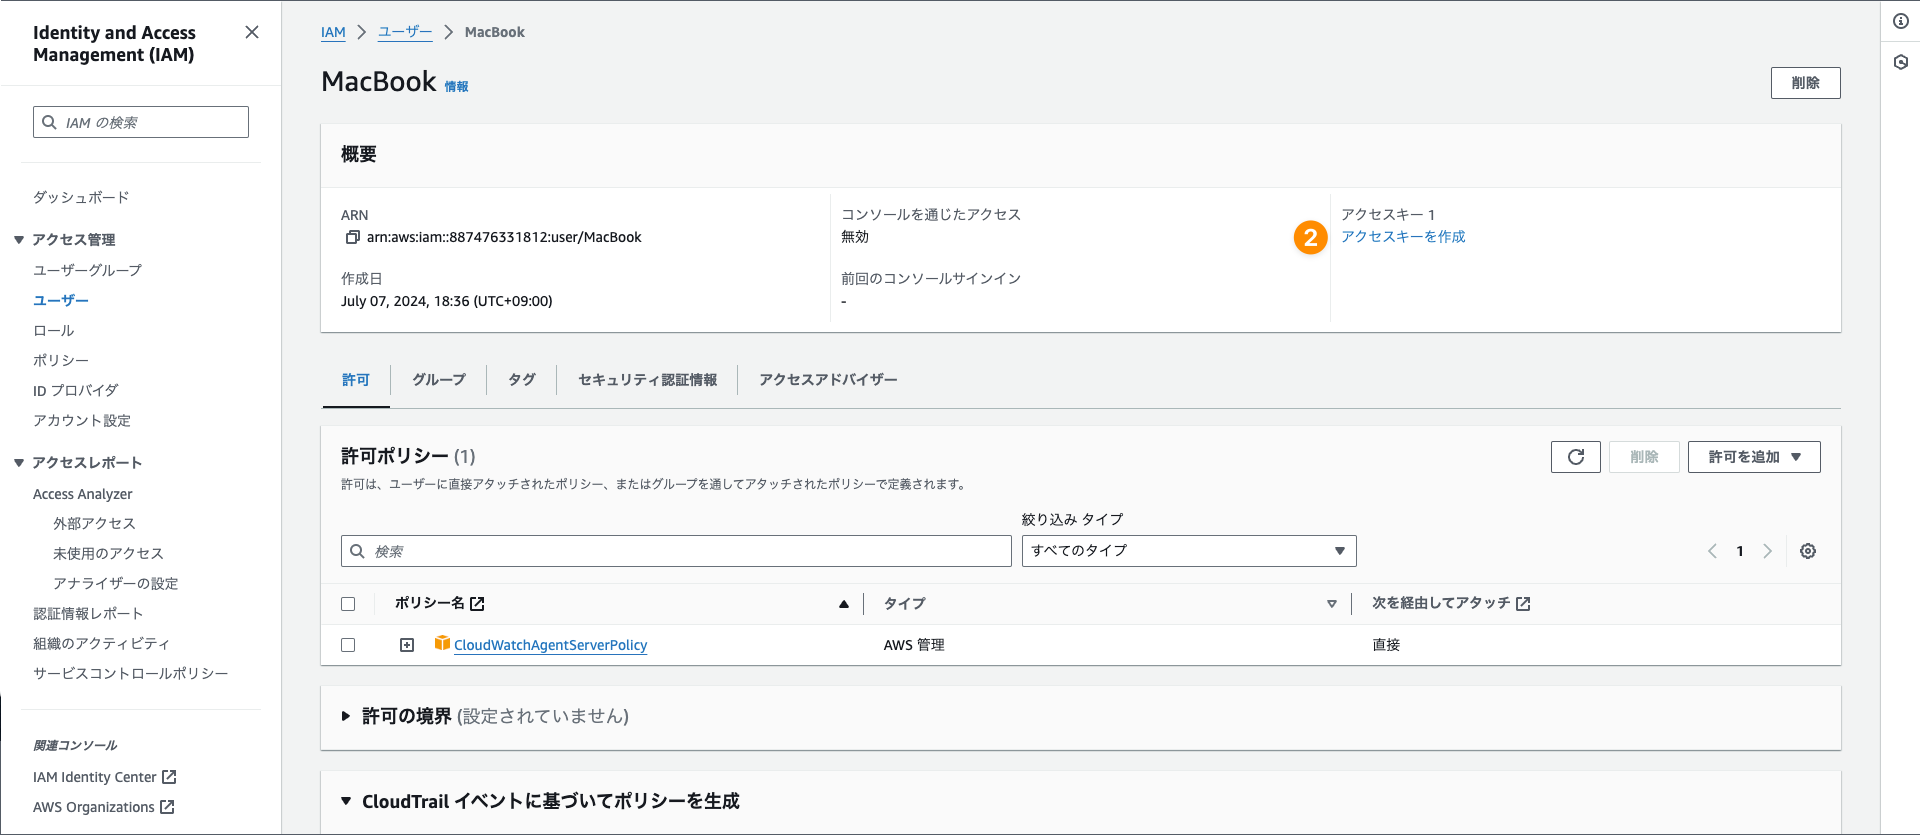Switch to the セキュリティ認証情報 tab
Screen dimensions: 1920x835
tap(647, 380)
